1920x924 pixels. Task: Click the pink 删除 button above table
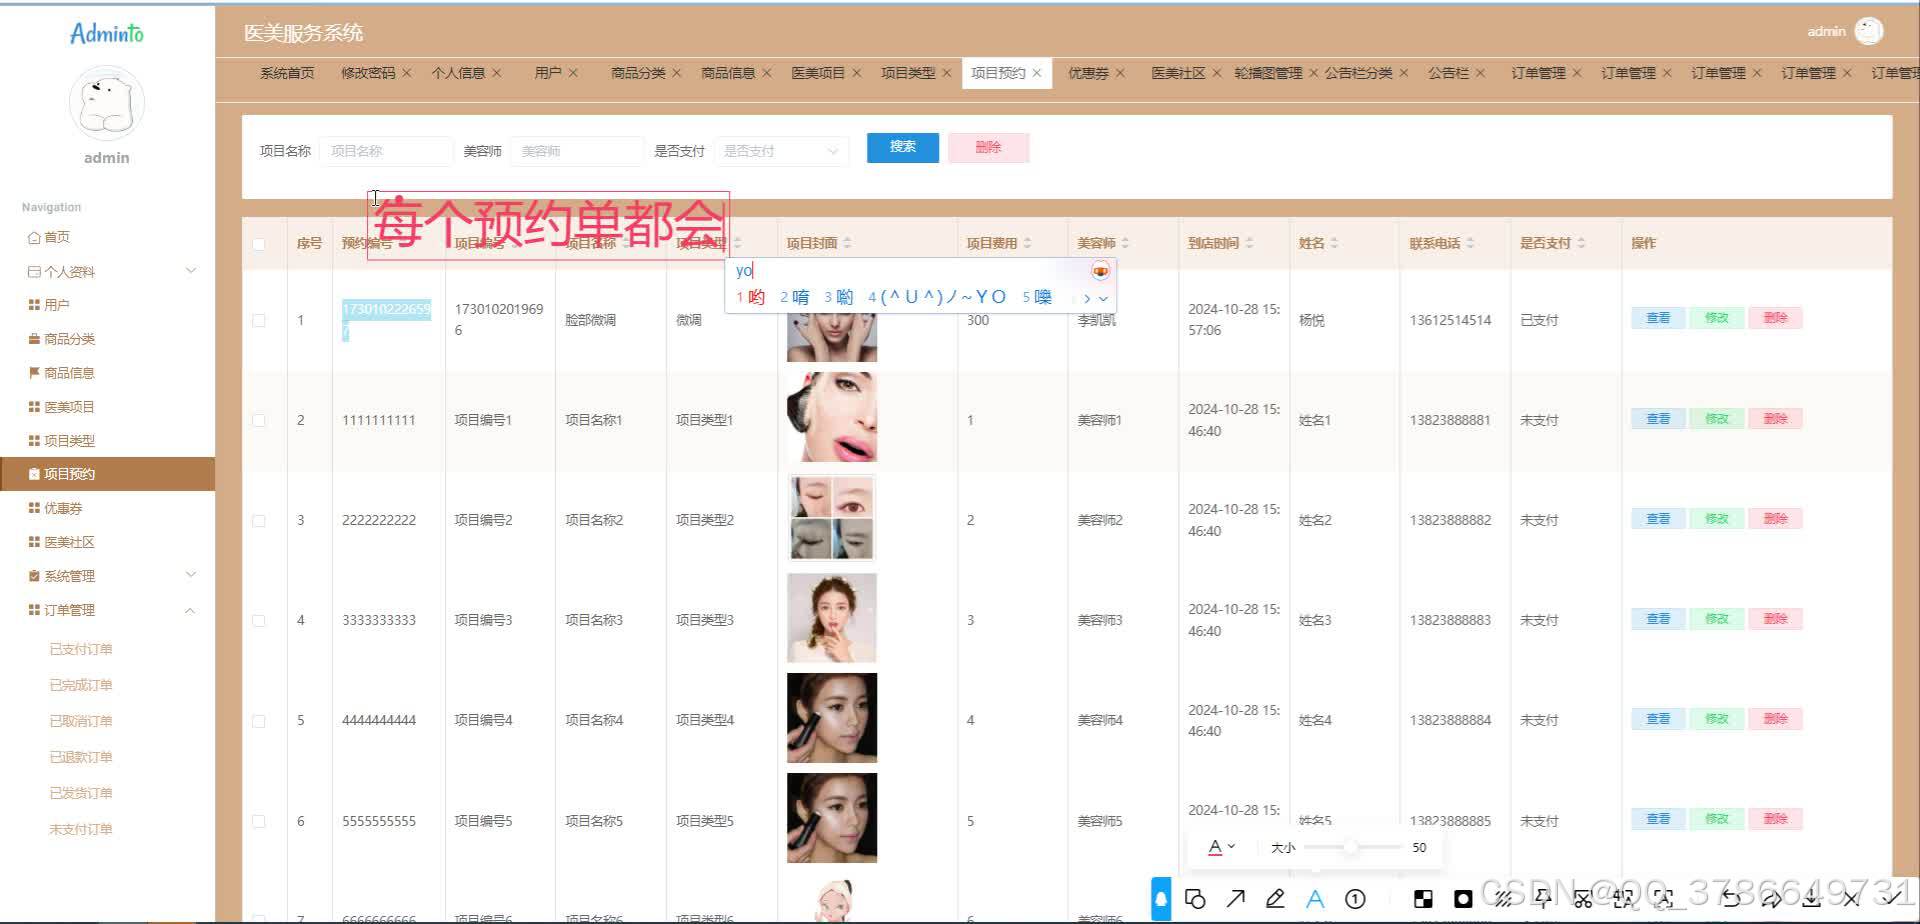(988, 147)
